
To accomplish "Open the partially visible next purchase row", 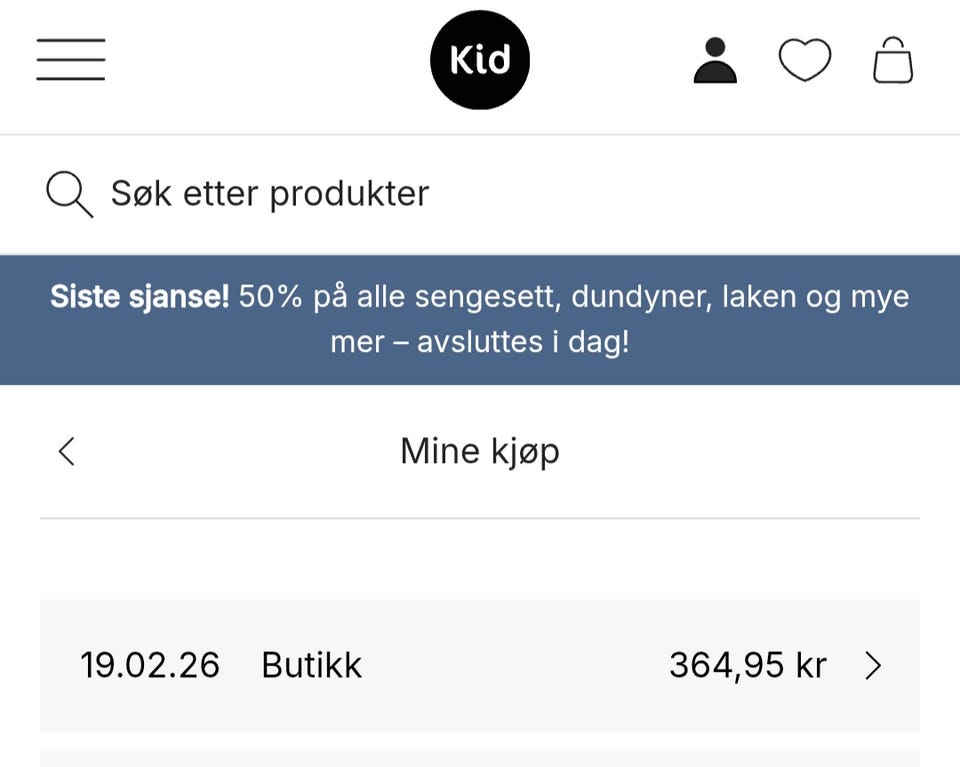I will pos(480,759).
